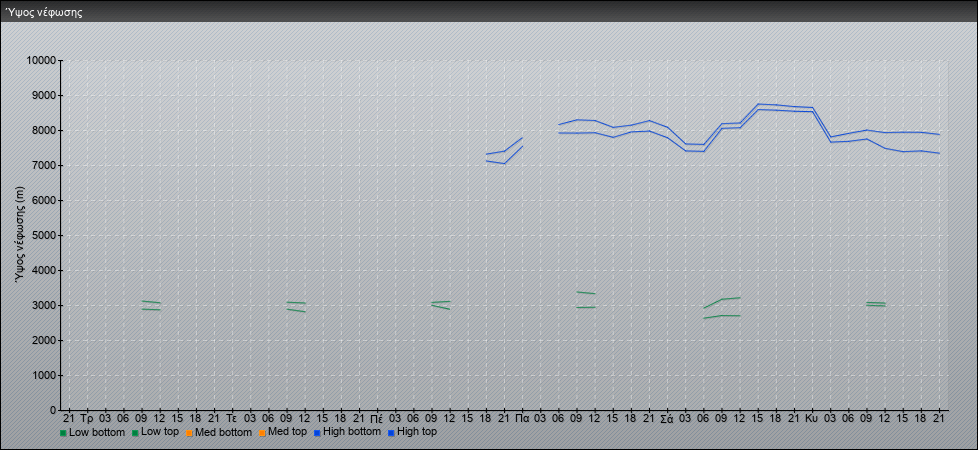
Task: Click the 5000 value on the y-axis
Action: click(44, 236)
